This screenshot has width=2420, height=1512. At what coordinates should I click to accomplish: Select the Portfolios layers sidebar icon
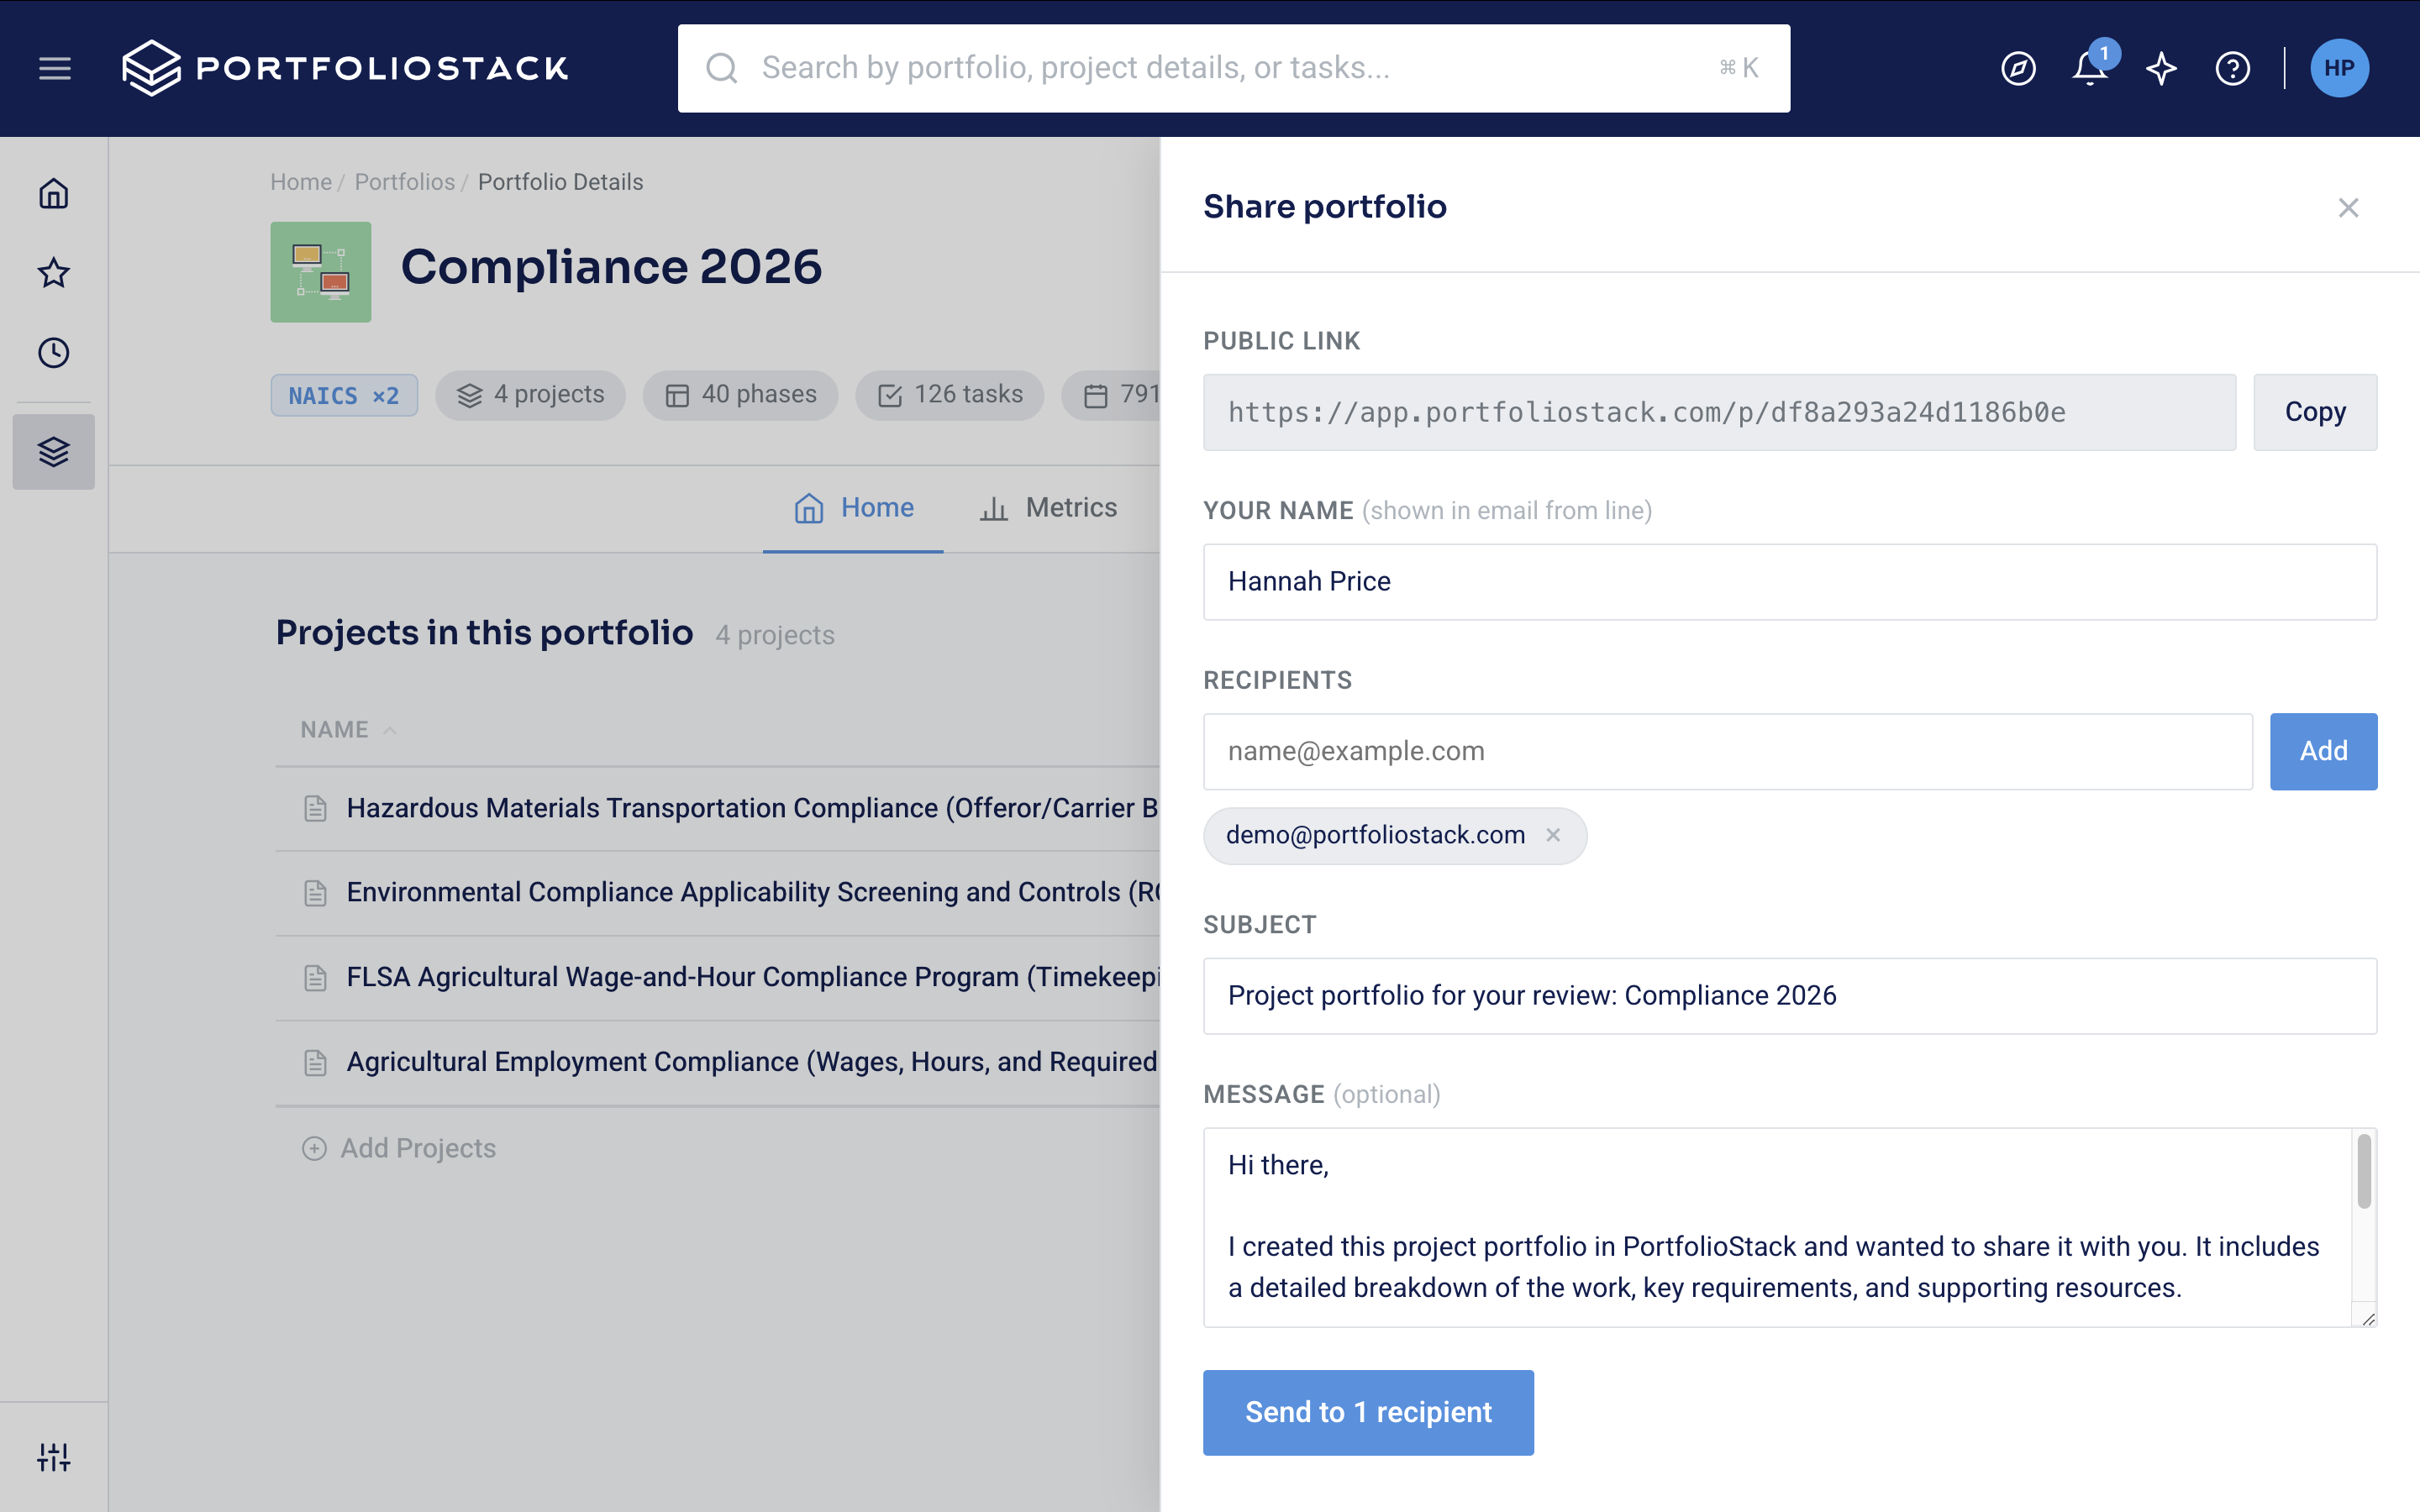coord(54,452)
